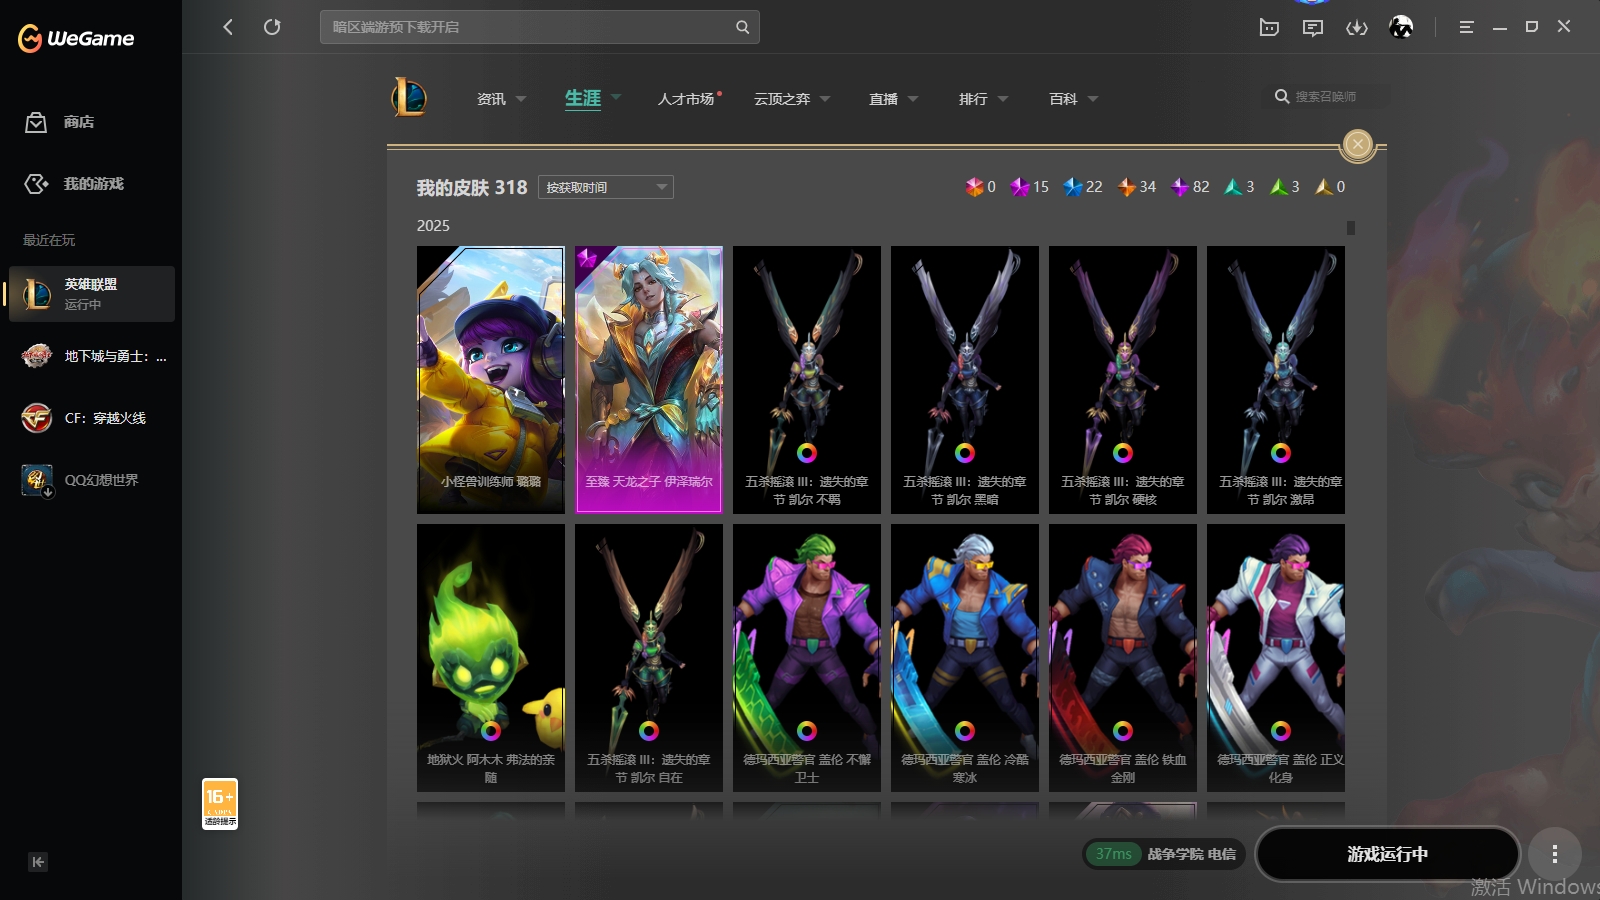Open the 人才市场 tab
Viewport: 1600px width, 900px height.
coord(686,99)
